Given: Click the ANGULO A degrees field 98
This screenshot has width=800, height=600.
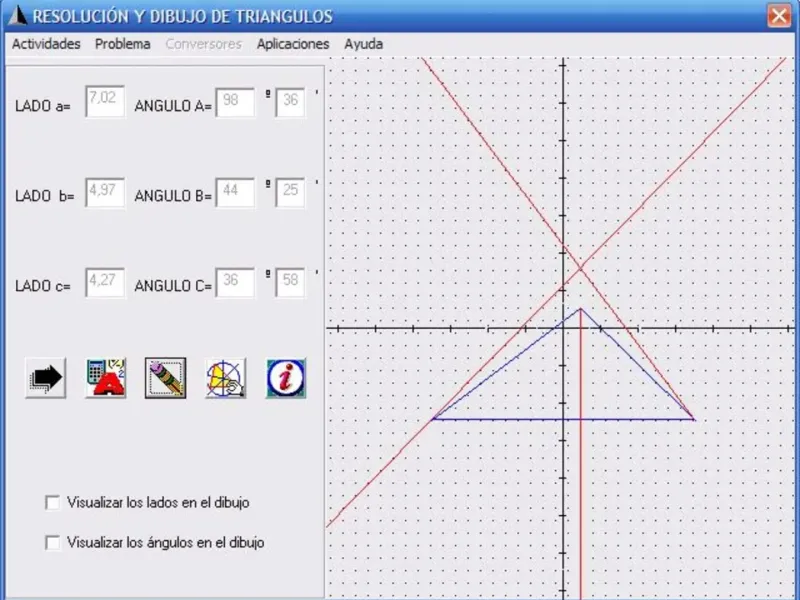Looking at the screenshot, I should (x=235, y=103).
